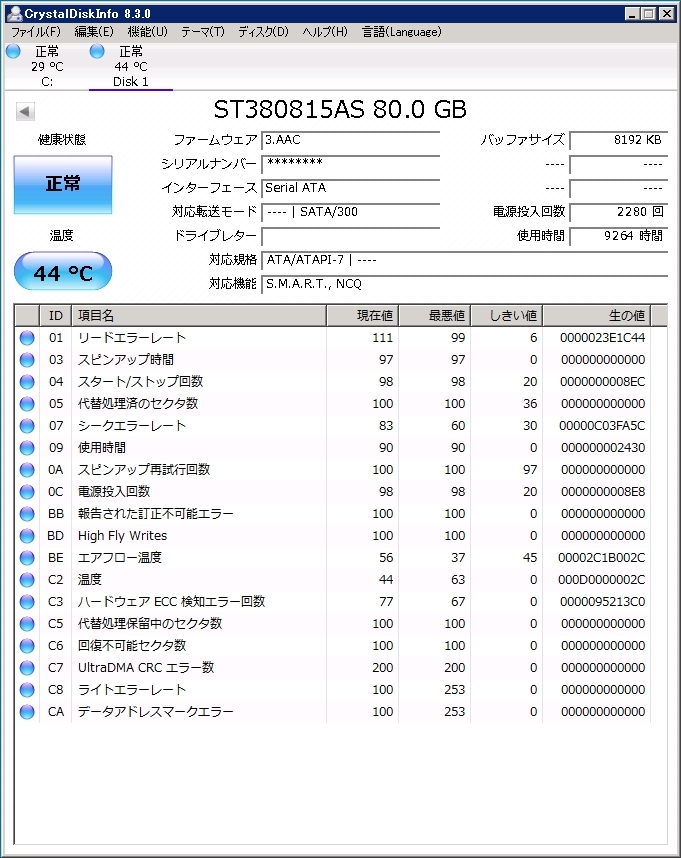This screenshot has height=858, width=681.
Task: Click status orb for スピンアップ時間 row
Action: [x=27, y=360]
